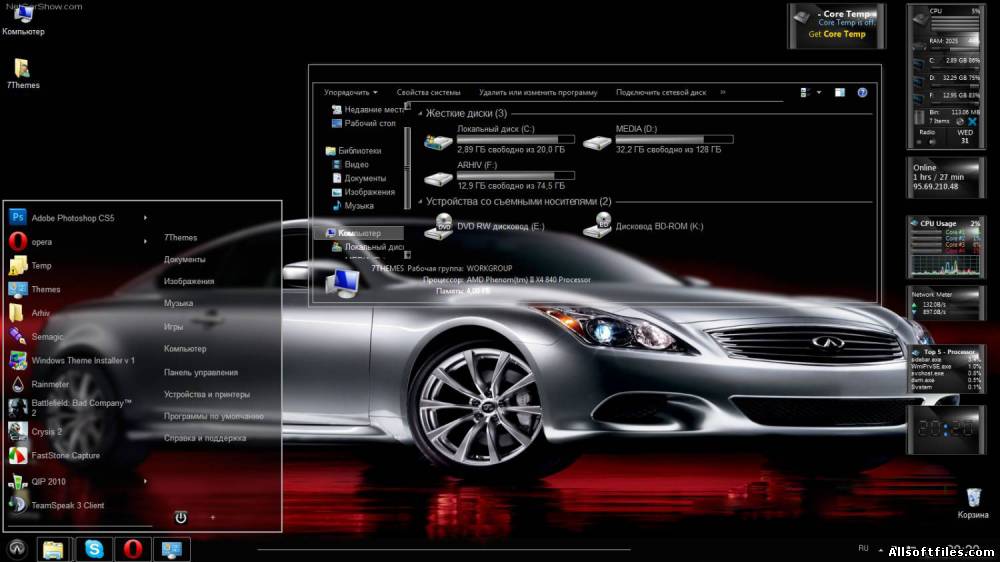Launch Crysis 2 from Start menu
This screenshot has width=1000, height=562.
point(47,431)
